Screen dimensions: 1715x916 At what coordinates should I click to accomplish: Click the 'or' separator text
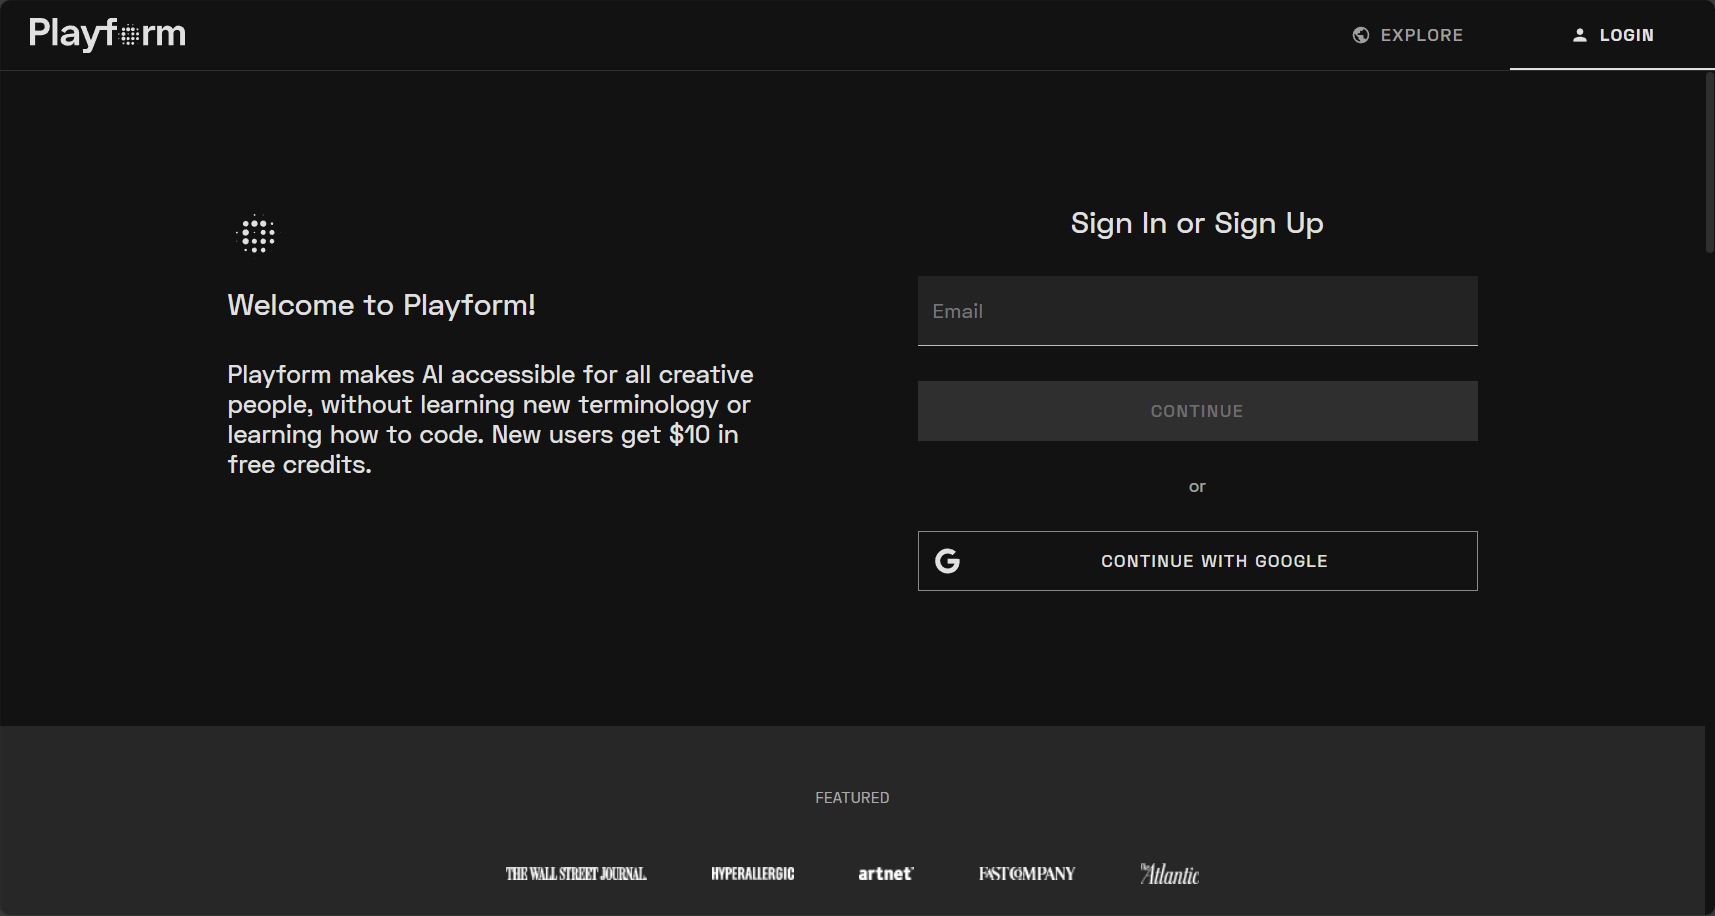1197,487
